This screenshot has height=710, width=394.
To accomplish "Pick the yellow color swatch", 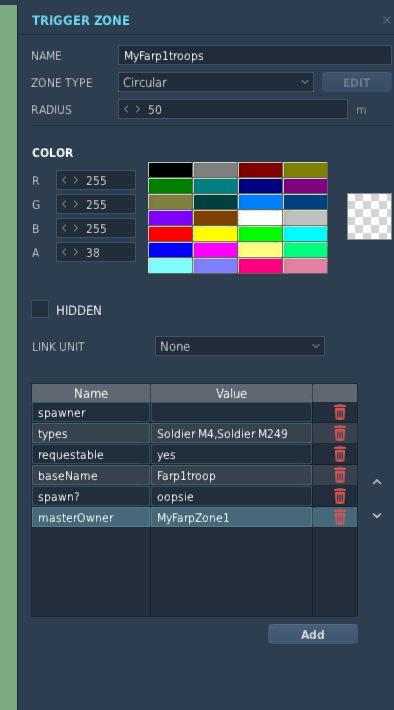I will point(215,234).
